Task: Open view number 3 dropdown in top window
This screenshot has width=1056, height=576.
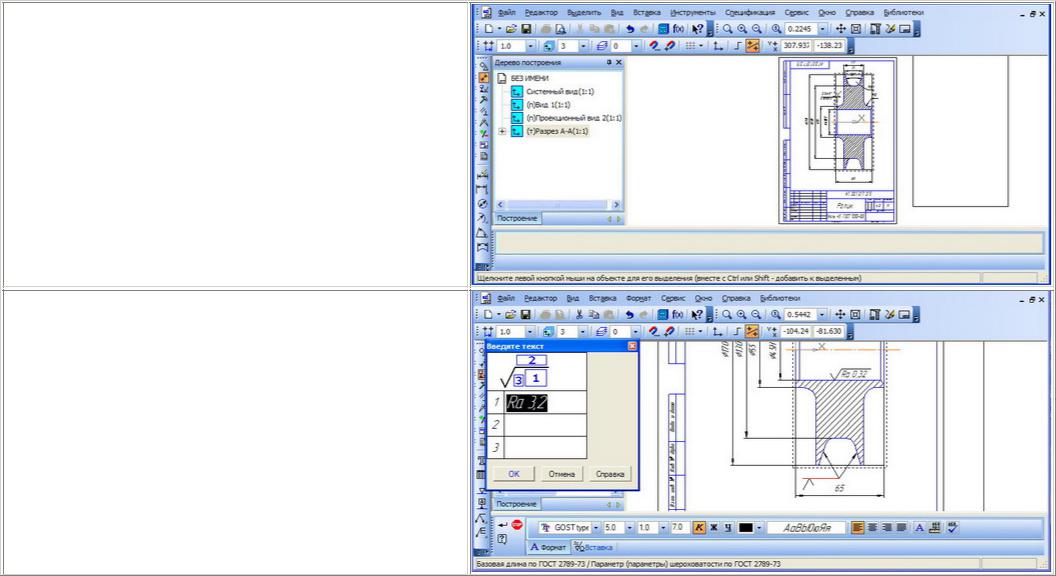Action: click(x=583, y=46)
